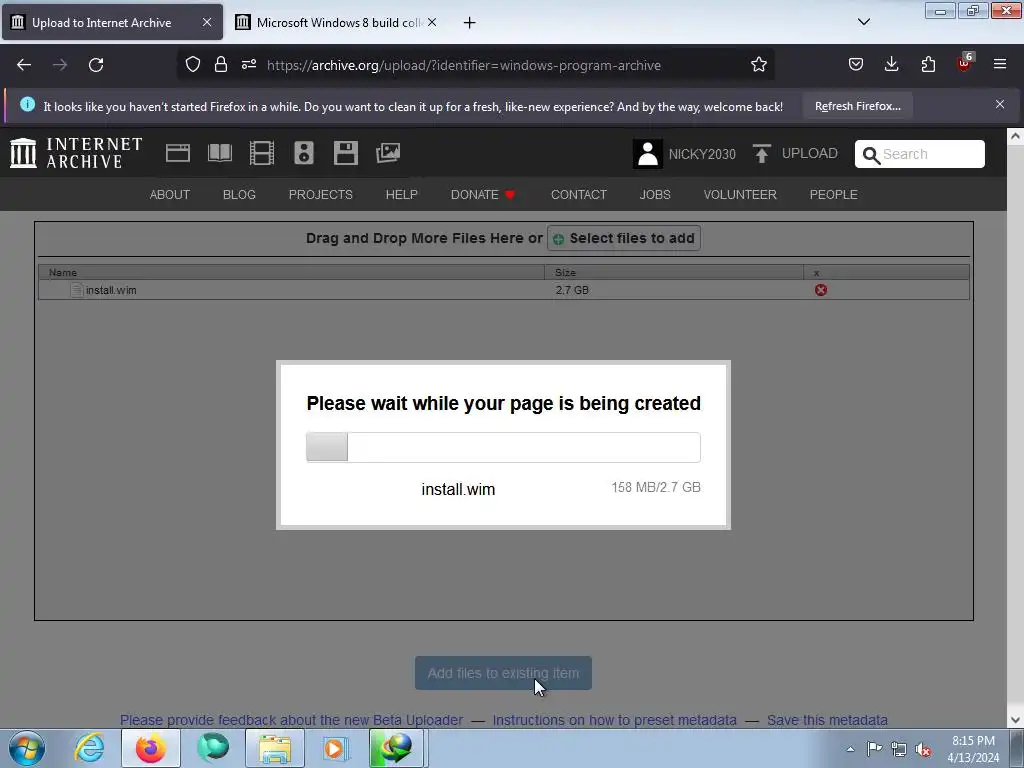Save page to Pocket icon
The width and height of the screenshot is (1024, 768).
[856, 65]
